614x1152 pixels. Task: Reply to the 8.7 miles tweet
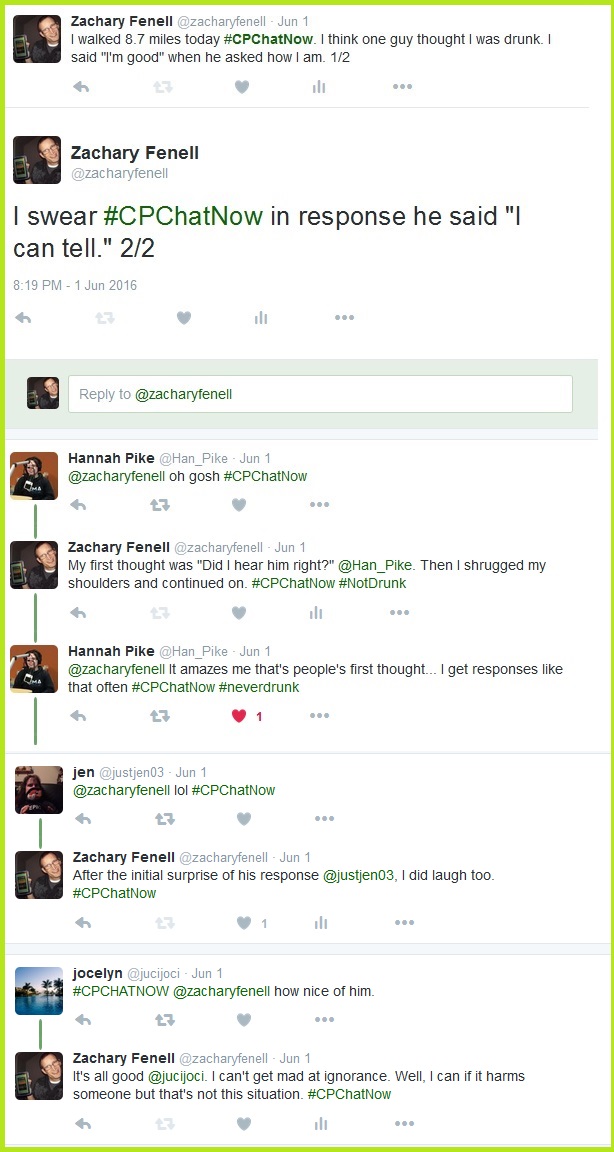[x=82, y=87]
